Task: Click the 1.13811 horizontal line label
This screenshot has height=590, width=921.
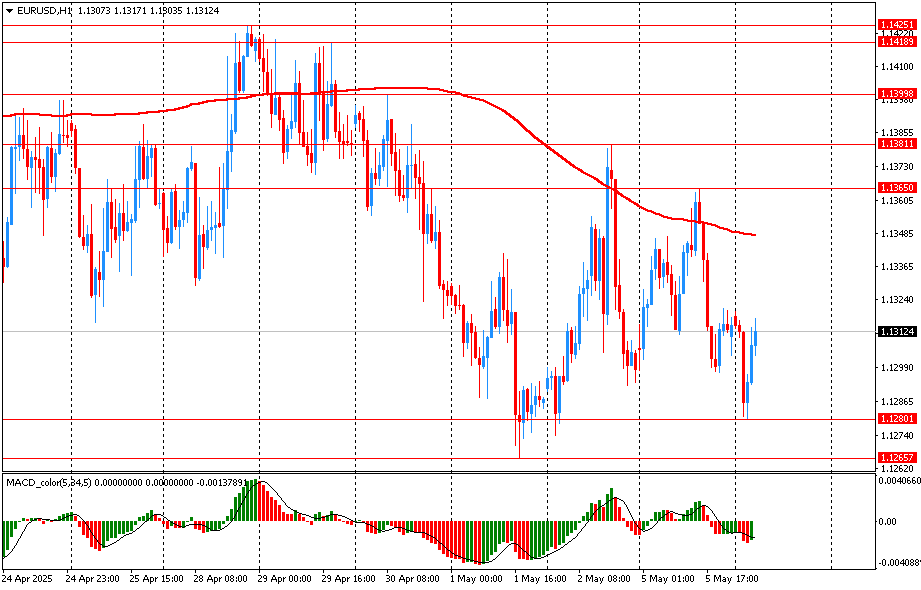Action: click(895, 144)
